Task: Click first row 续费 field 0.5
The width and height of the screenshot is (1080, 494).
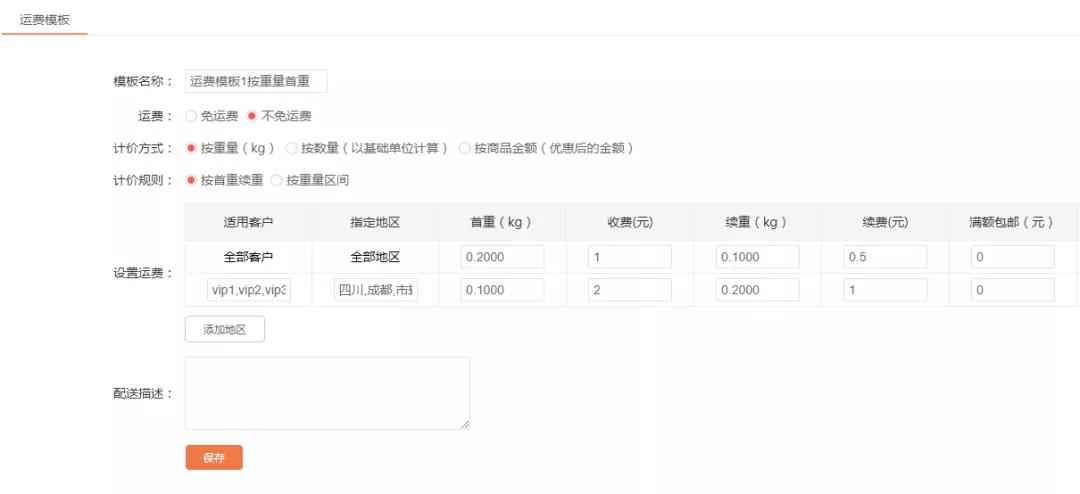Action: [x=885, y=257]
